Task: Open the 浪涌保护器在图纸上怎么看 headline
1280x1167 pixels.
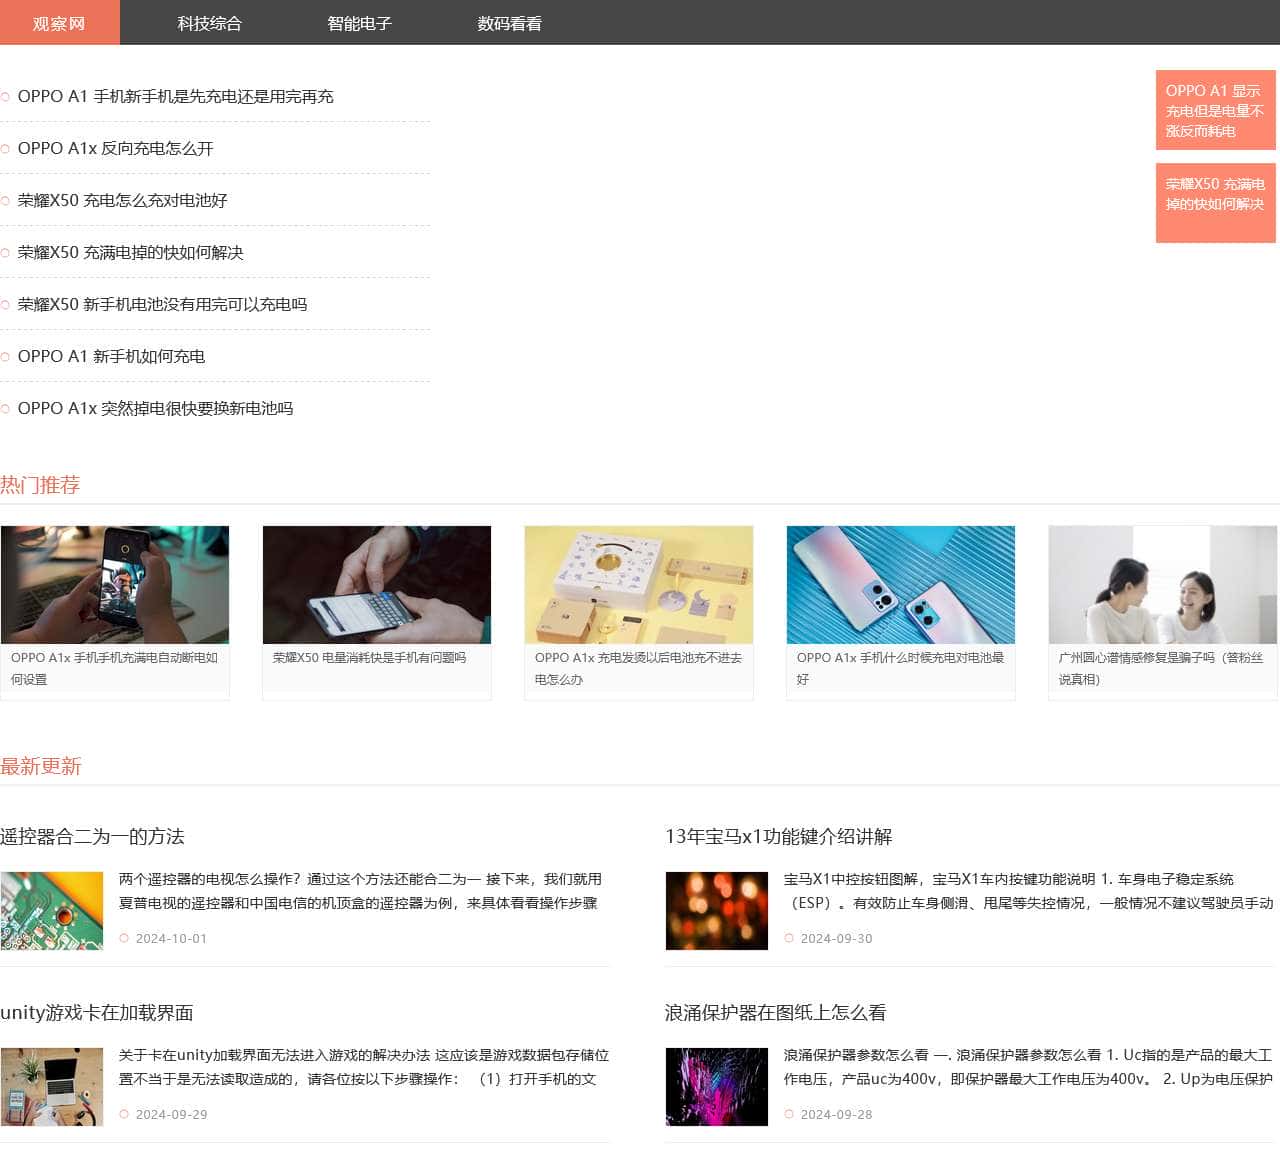Action: pos(775,1013)
